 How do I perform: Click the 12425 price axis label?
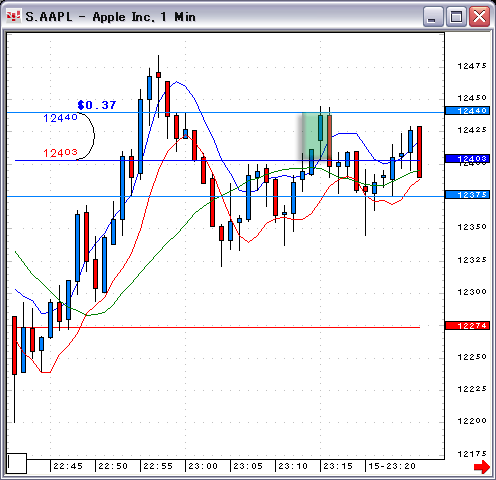(x=472, y=130)
